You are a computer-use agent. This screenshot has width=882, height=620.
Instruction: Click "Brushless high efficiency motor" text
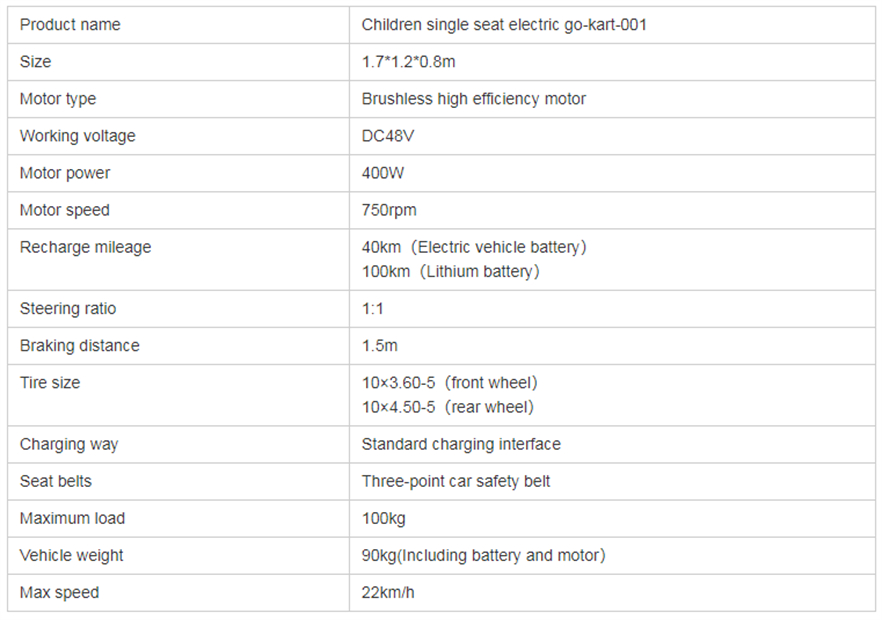tap(473, 99)
